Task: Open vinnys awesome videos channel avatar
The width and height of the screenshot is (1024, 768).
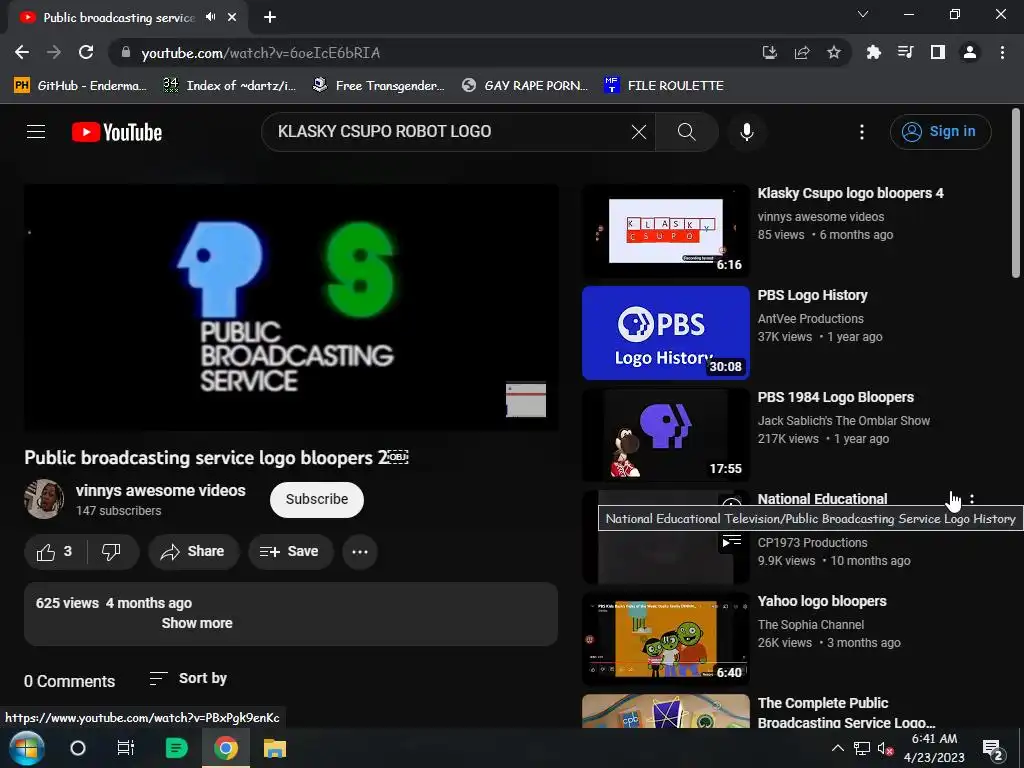Action: pos(44,499)
